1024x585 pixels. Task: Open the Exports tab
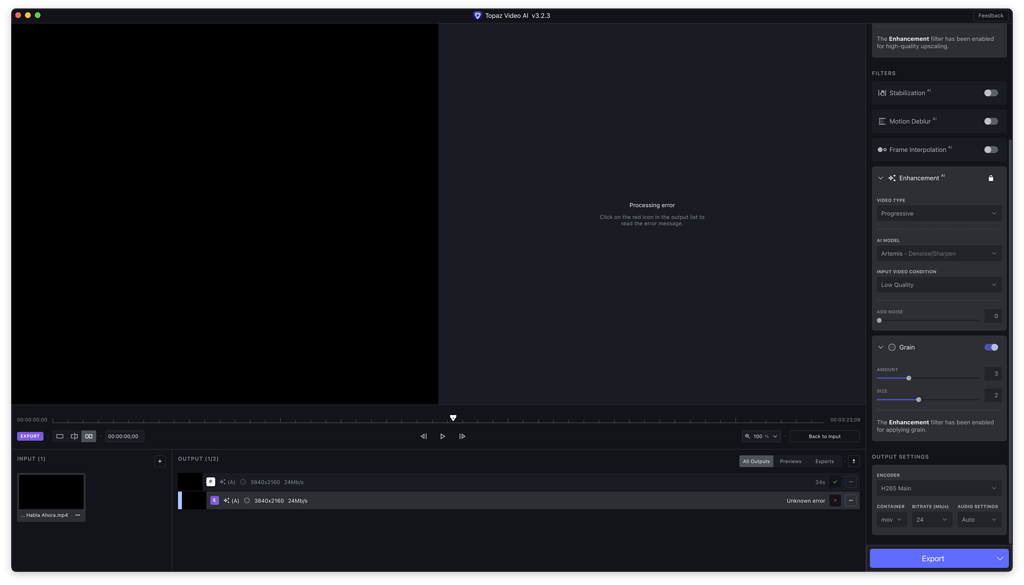[823, 461]
